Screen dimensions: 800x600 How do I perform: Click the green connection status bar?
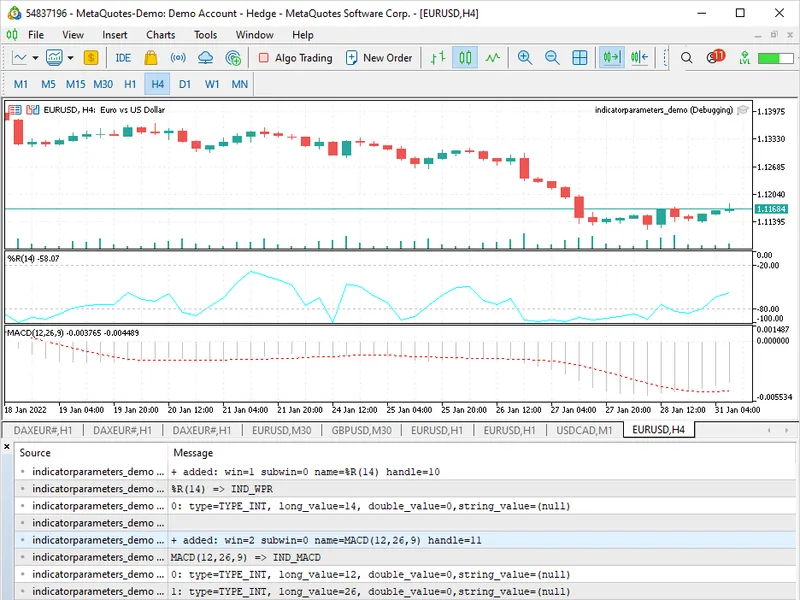[x=775, y=58]
